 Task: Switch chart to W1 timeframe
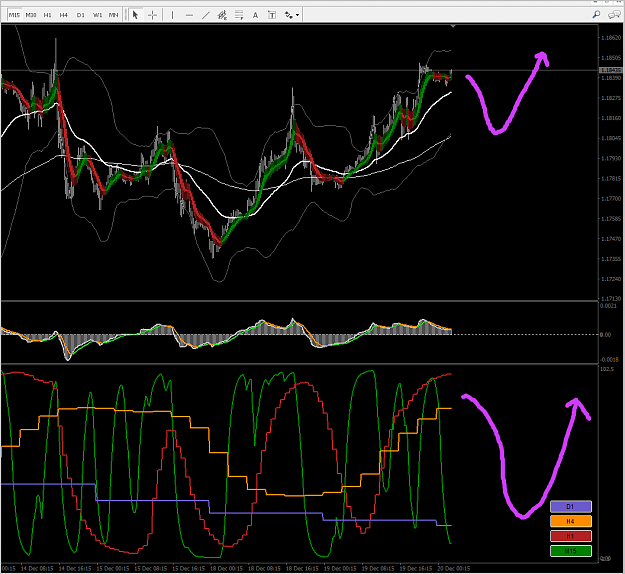tap(97, 15)
